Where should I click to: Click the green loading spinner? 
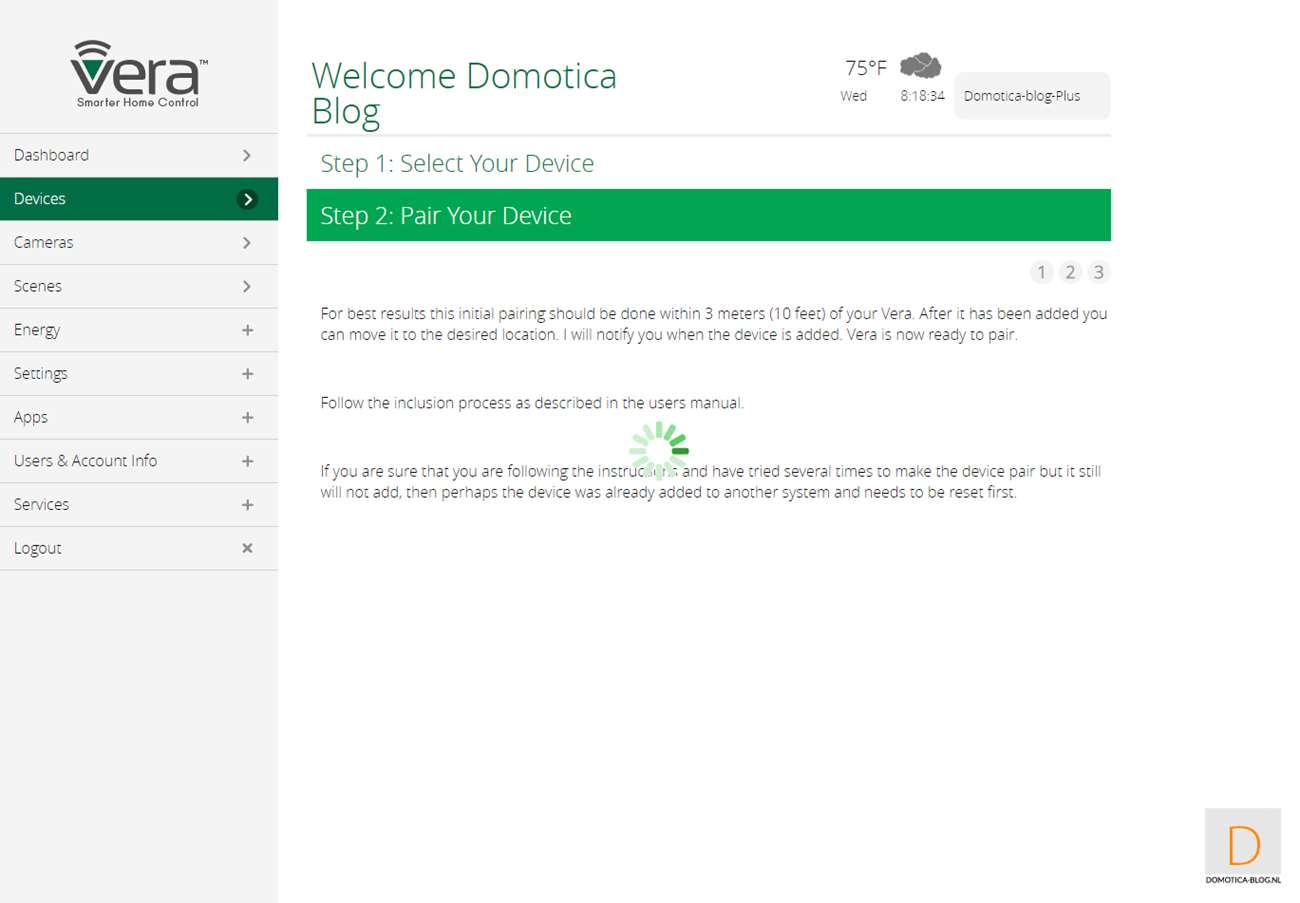pyautogui.click(x=659, y=450)
